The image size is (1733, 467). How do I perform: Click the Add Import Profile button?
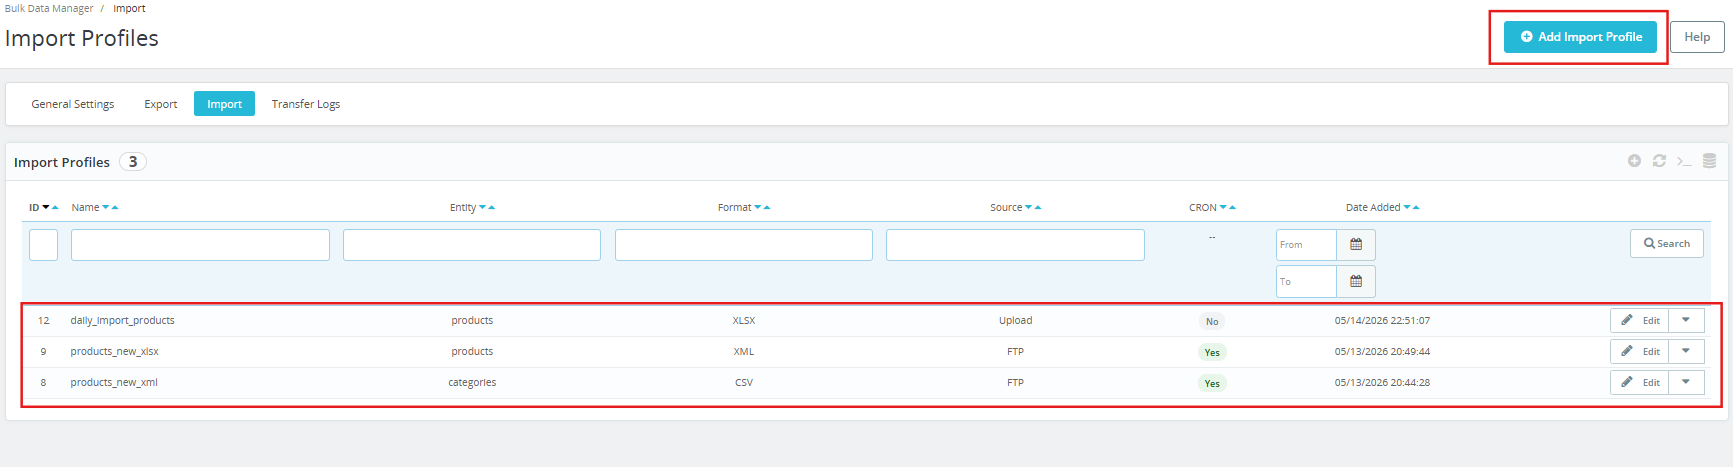coord(1581,37)
